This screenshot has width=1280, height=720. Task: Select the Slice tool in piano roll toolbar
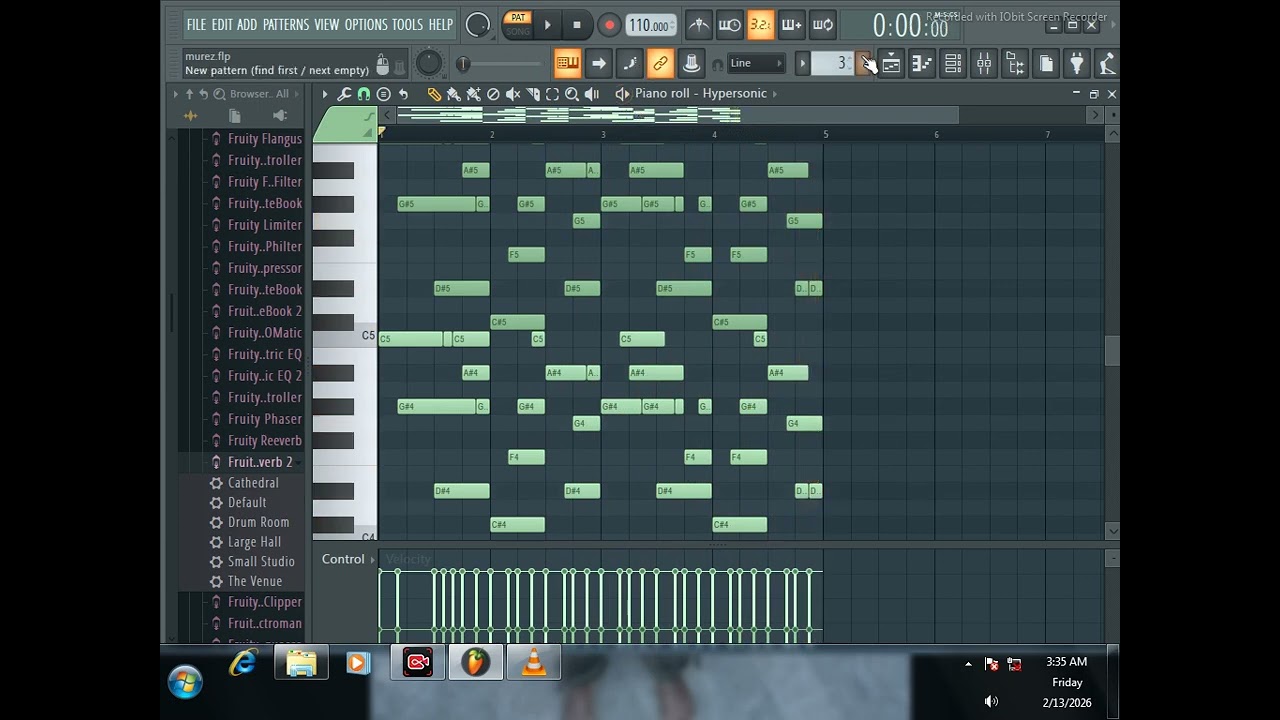533,94
